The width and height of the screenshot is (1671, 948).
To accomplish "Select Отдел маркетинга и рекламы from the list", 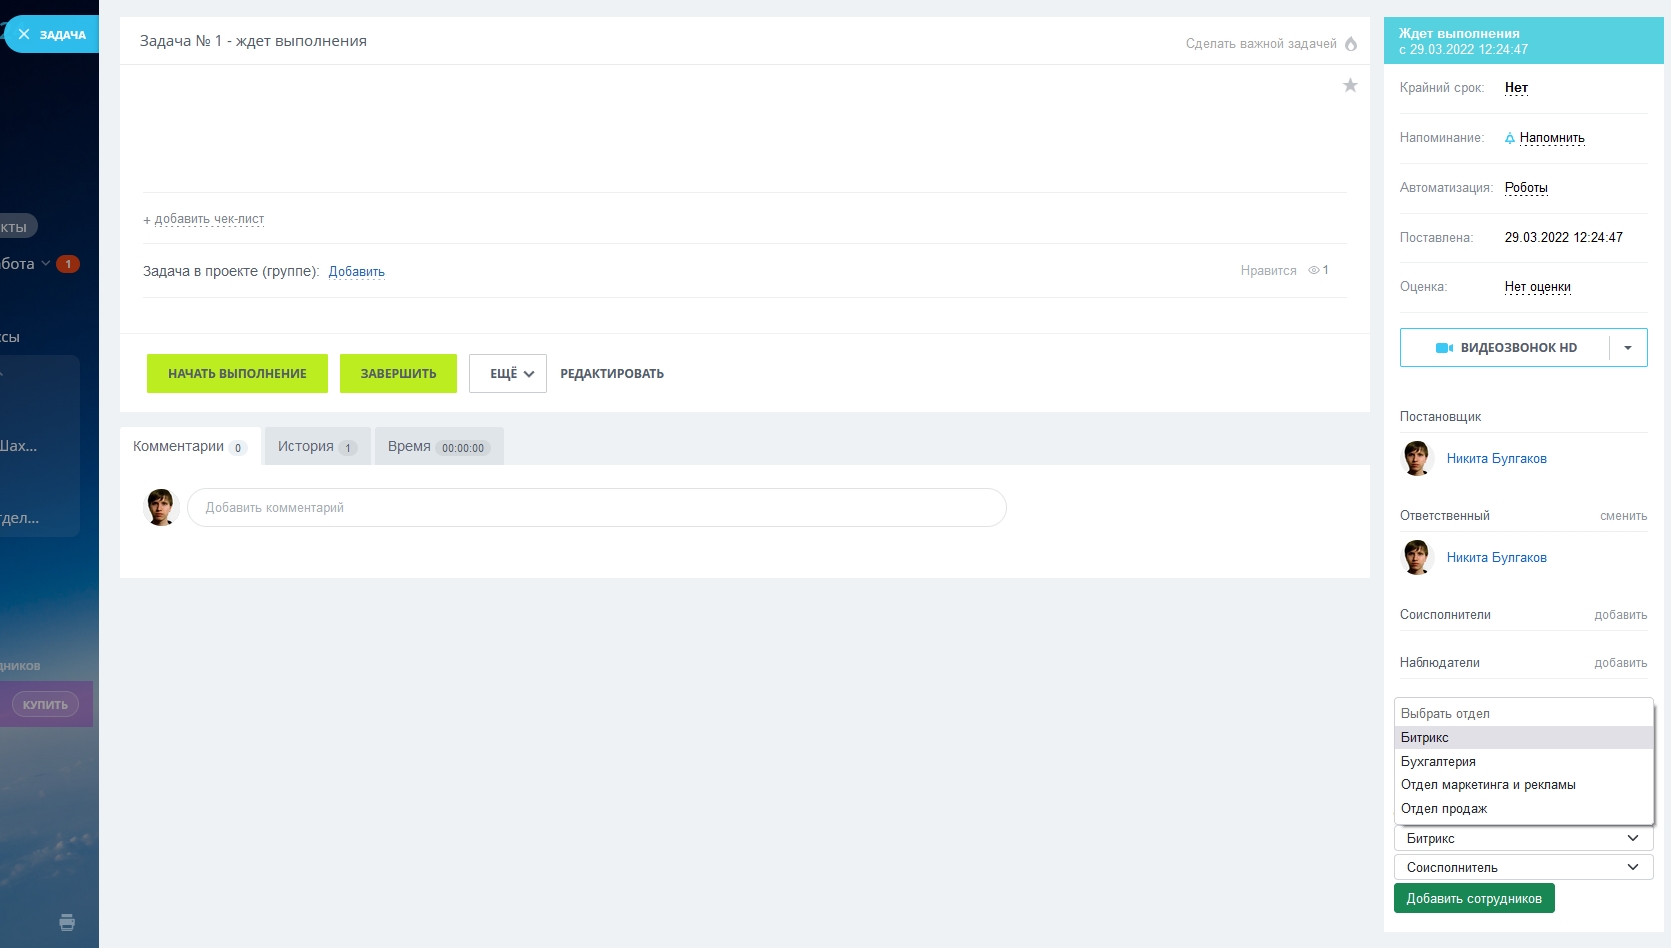I will (x=1523, y=785).
